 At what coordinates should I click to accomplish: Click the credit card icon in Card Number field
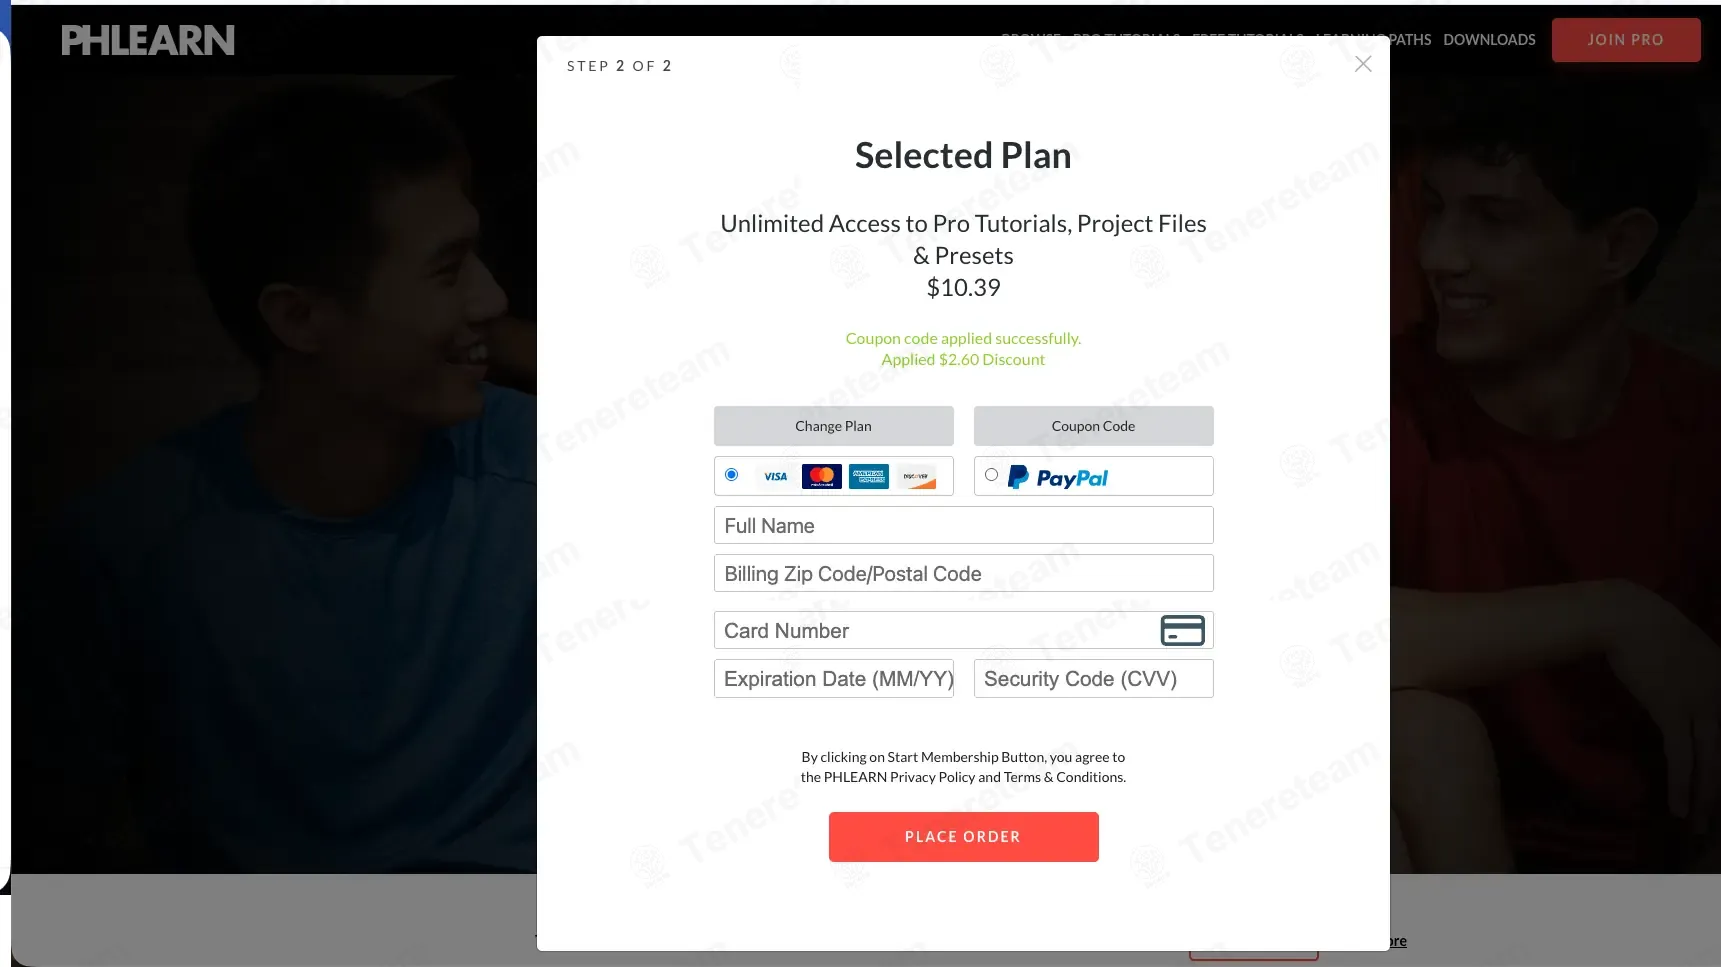(x=1182, y=631)
